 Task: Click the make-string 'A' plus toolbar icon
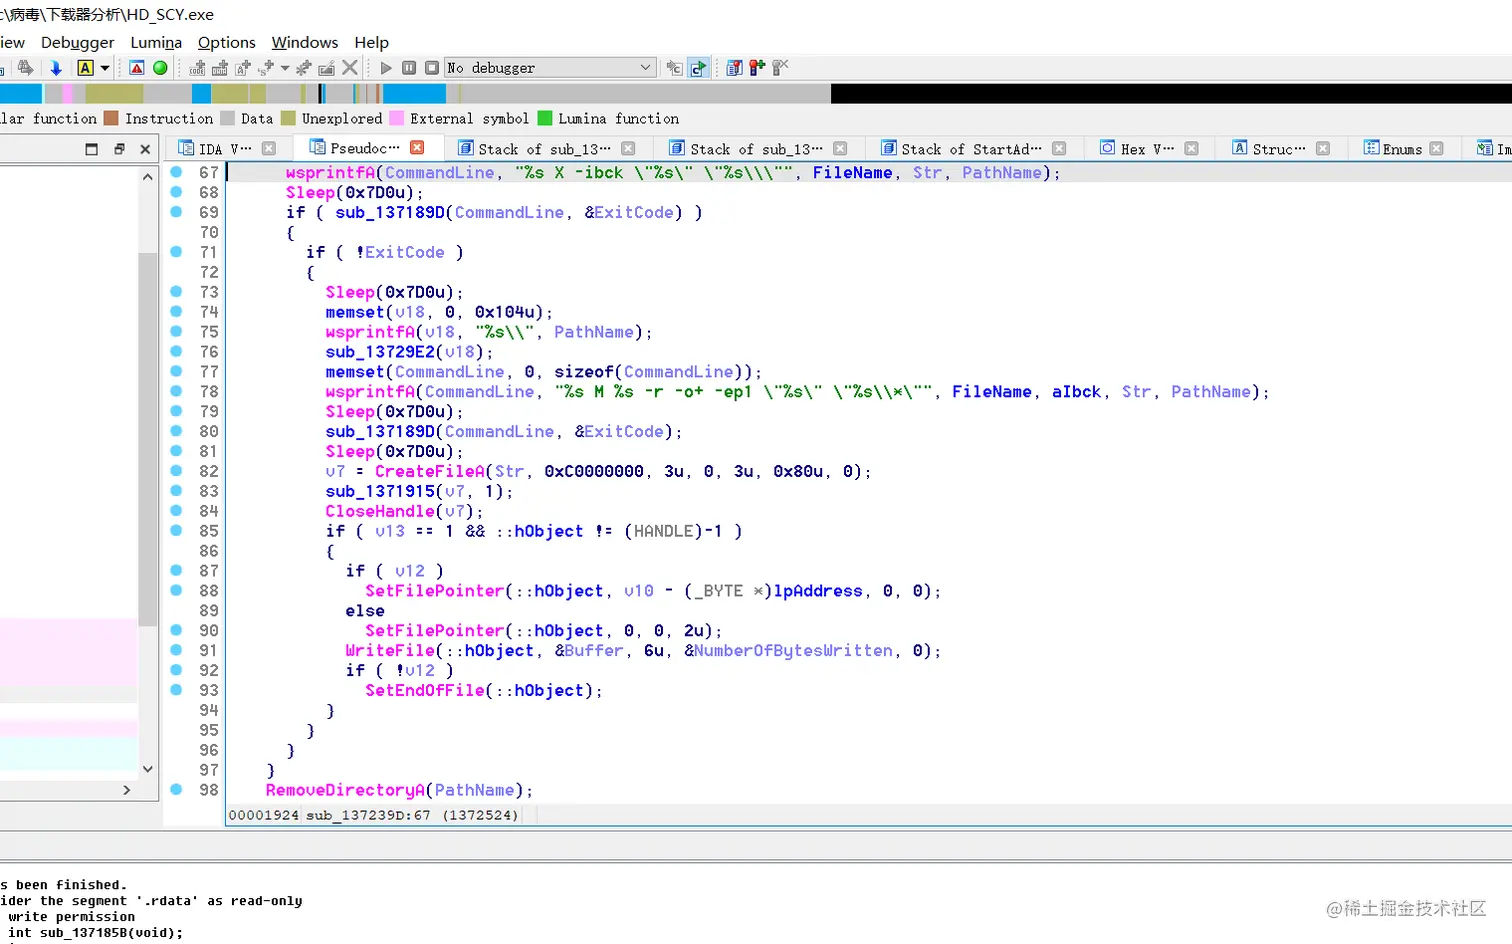(243, 68)
